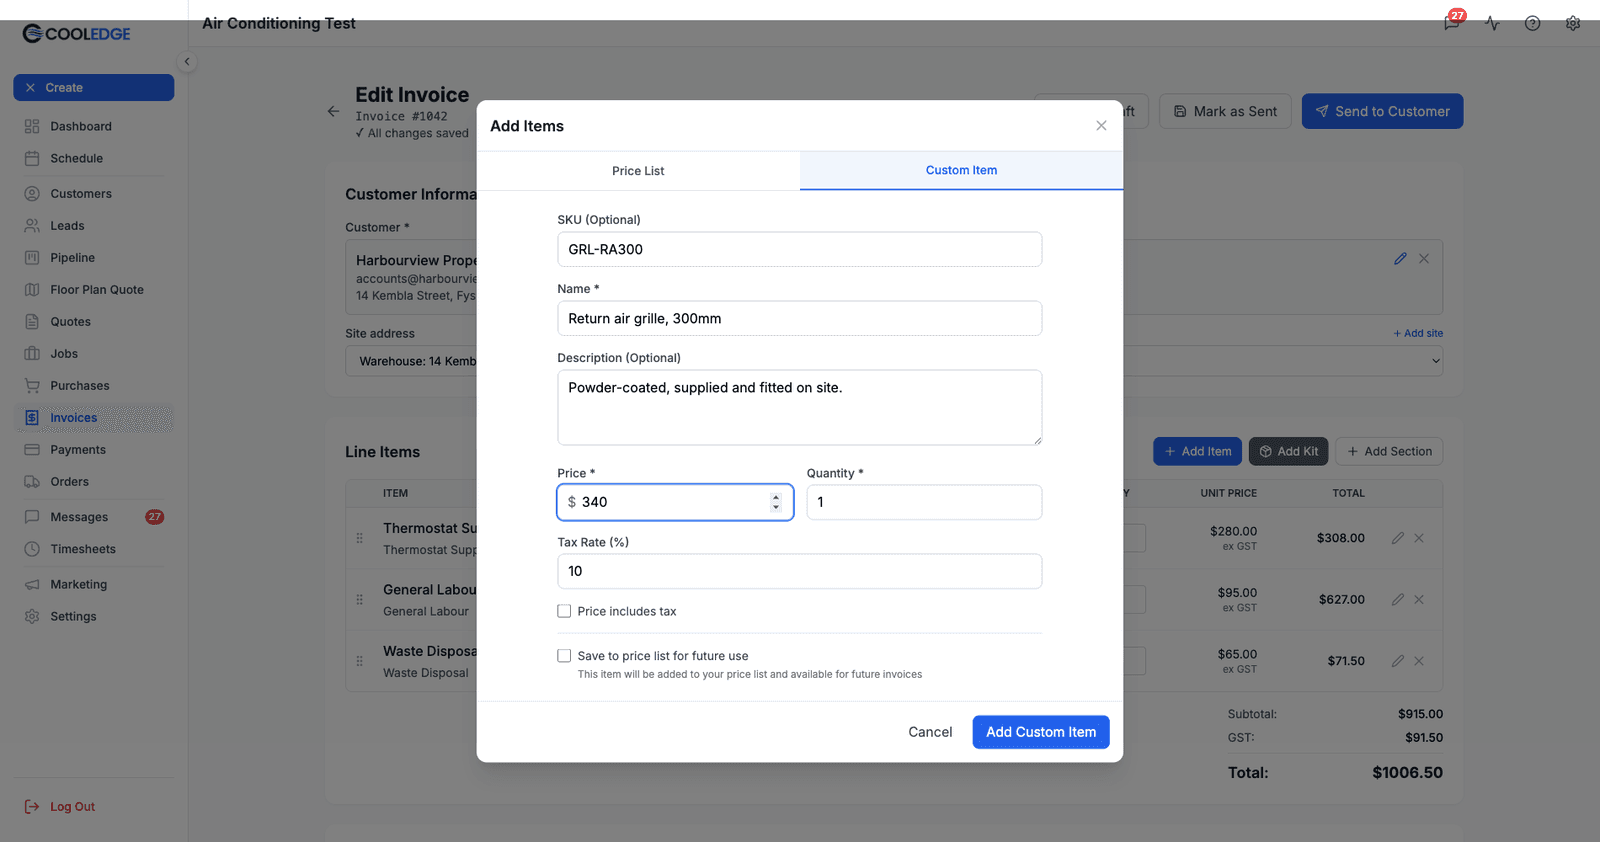Click Add Custom Item button

coord(1041,732)
